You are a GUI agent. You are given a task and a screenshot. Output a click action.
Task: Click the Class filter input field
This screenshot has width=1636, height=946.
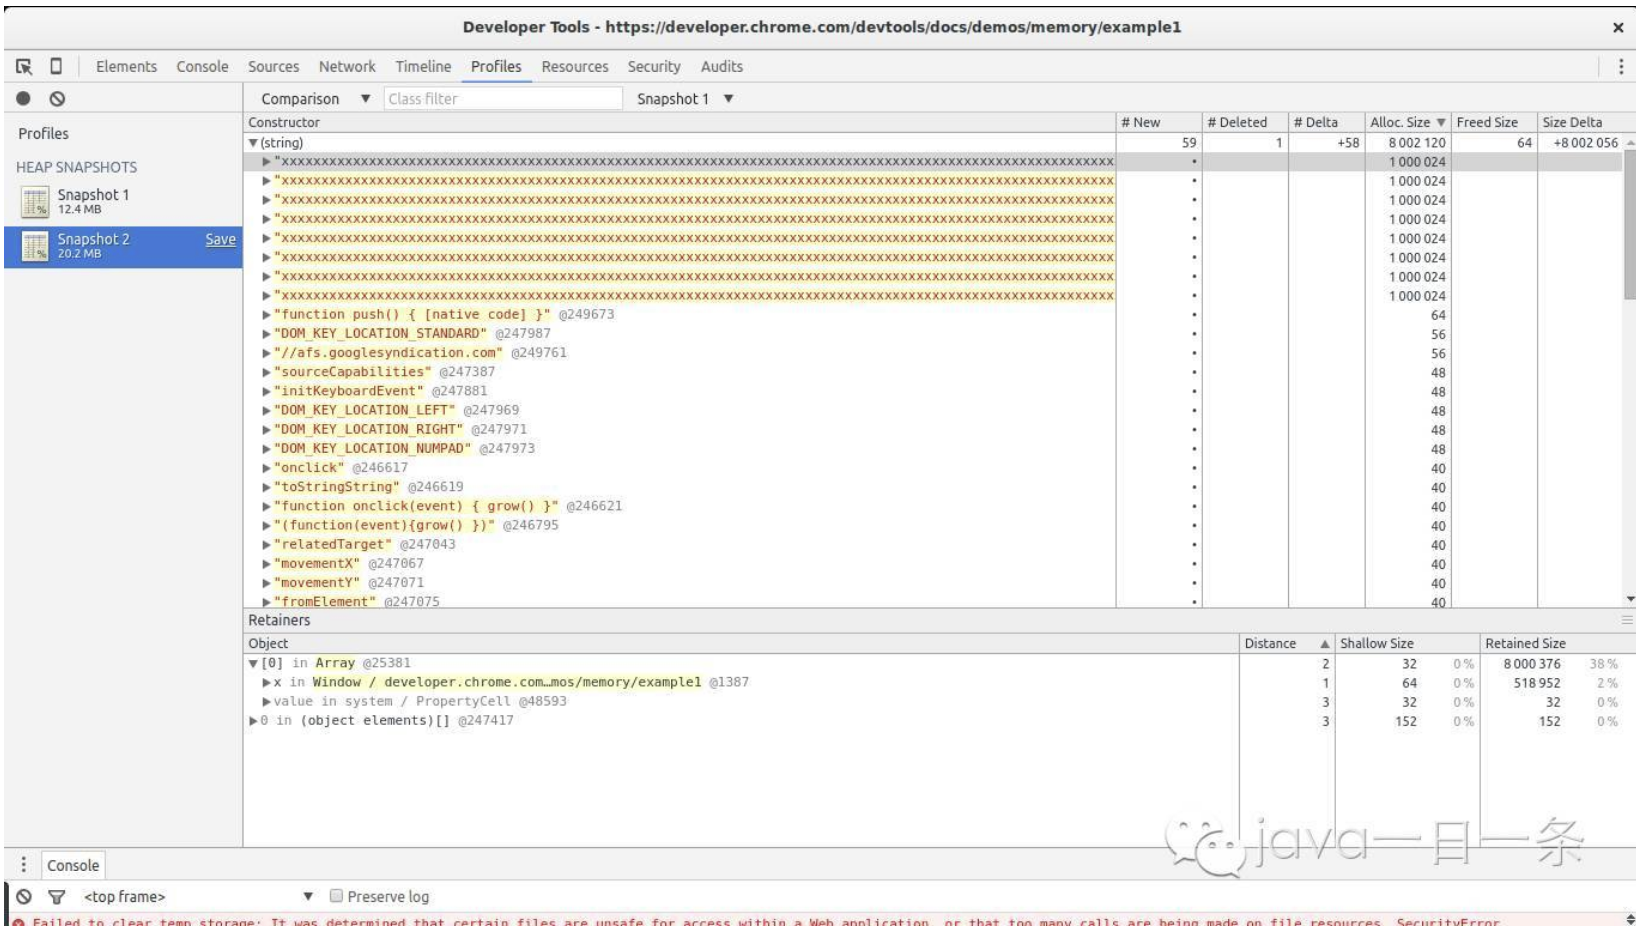(503, 99)
